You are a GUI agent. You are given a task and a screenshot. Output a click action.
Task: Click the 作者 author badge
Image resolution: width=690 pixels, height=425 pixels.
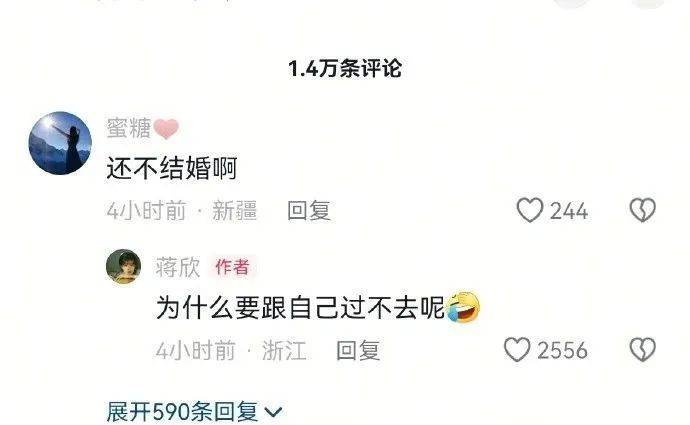click(x=232, y=267)
